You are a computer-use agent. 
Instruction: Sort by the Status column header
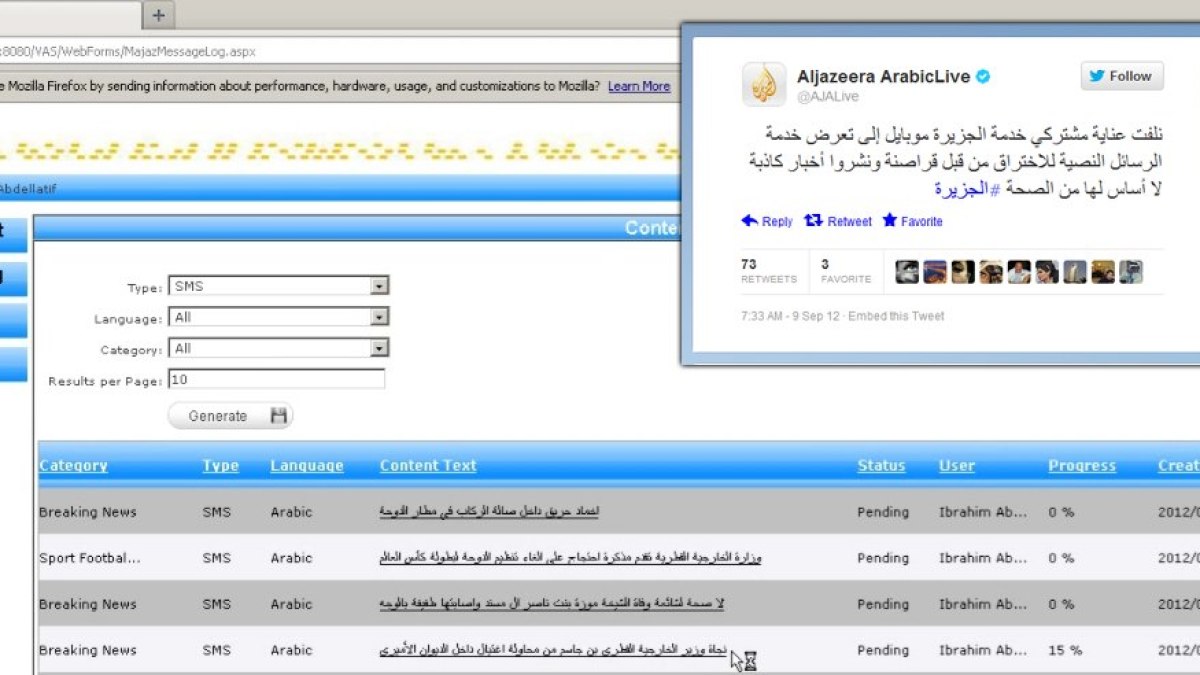[x=881, y=465]
